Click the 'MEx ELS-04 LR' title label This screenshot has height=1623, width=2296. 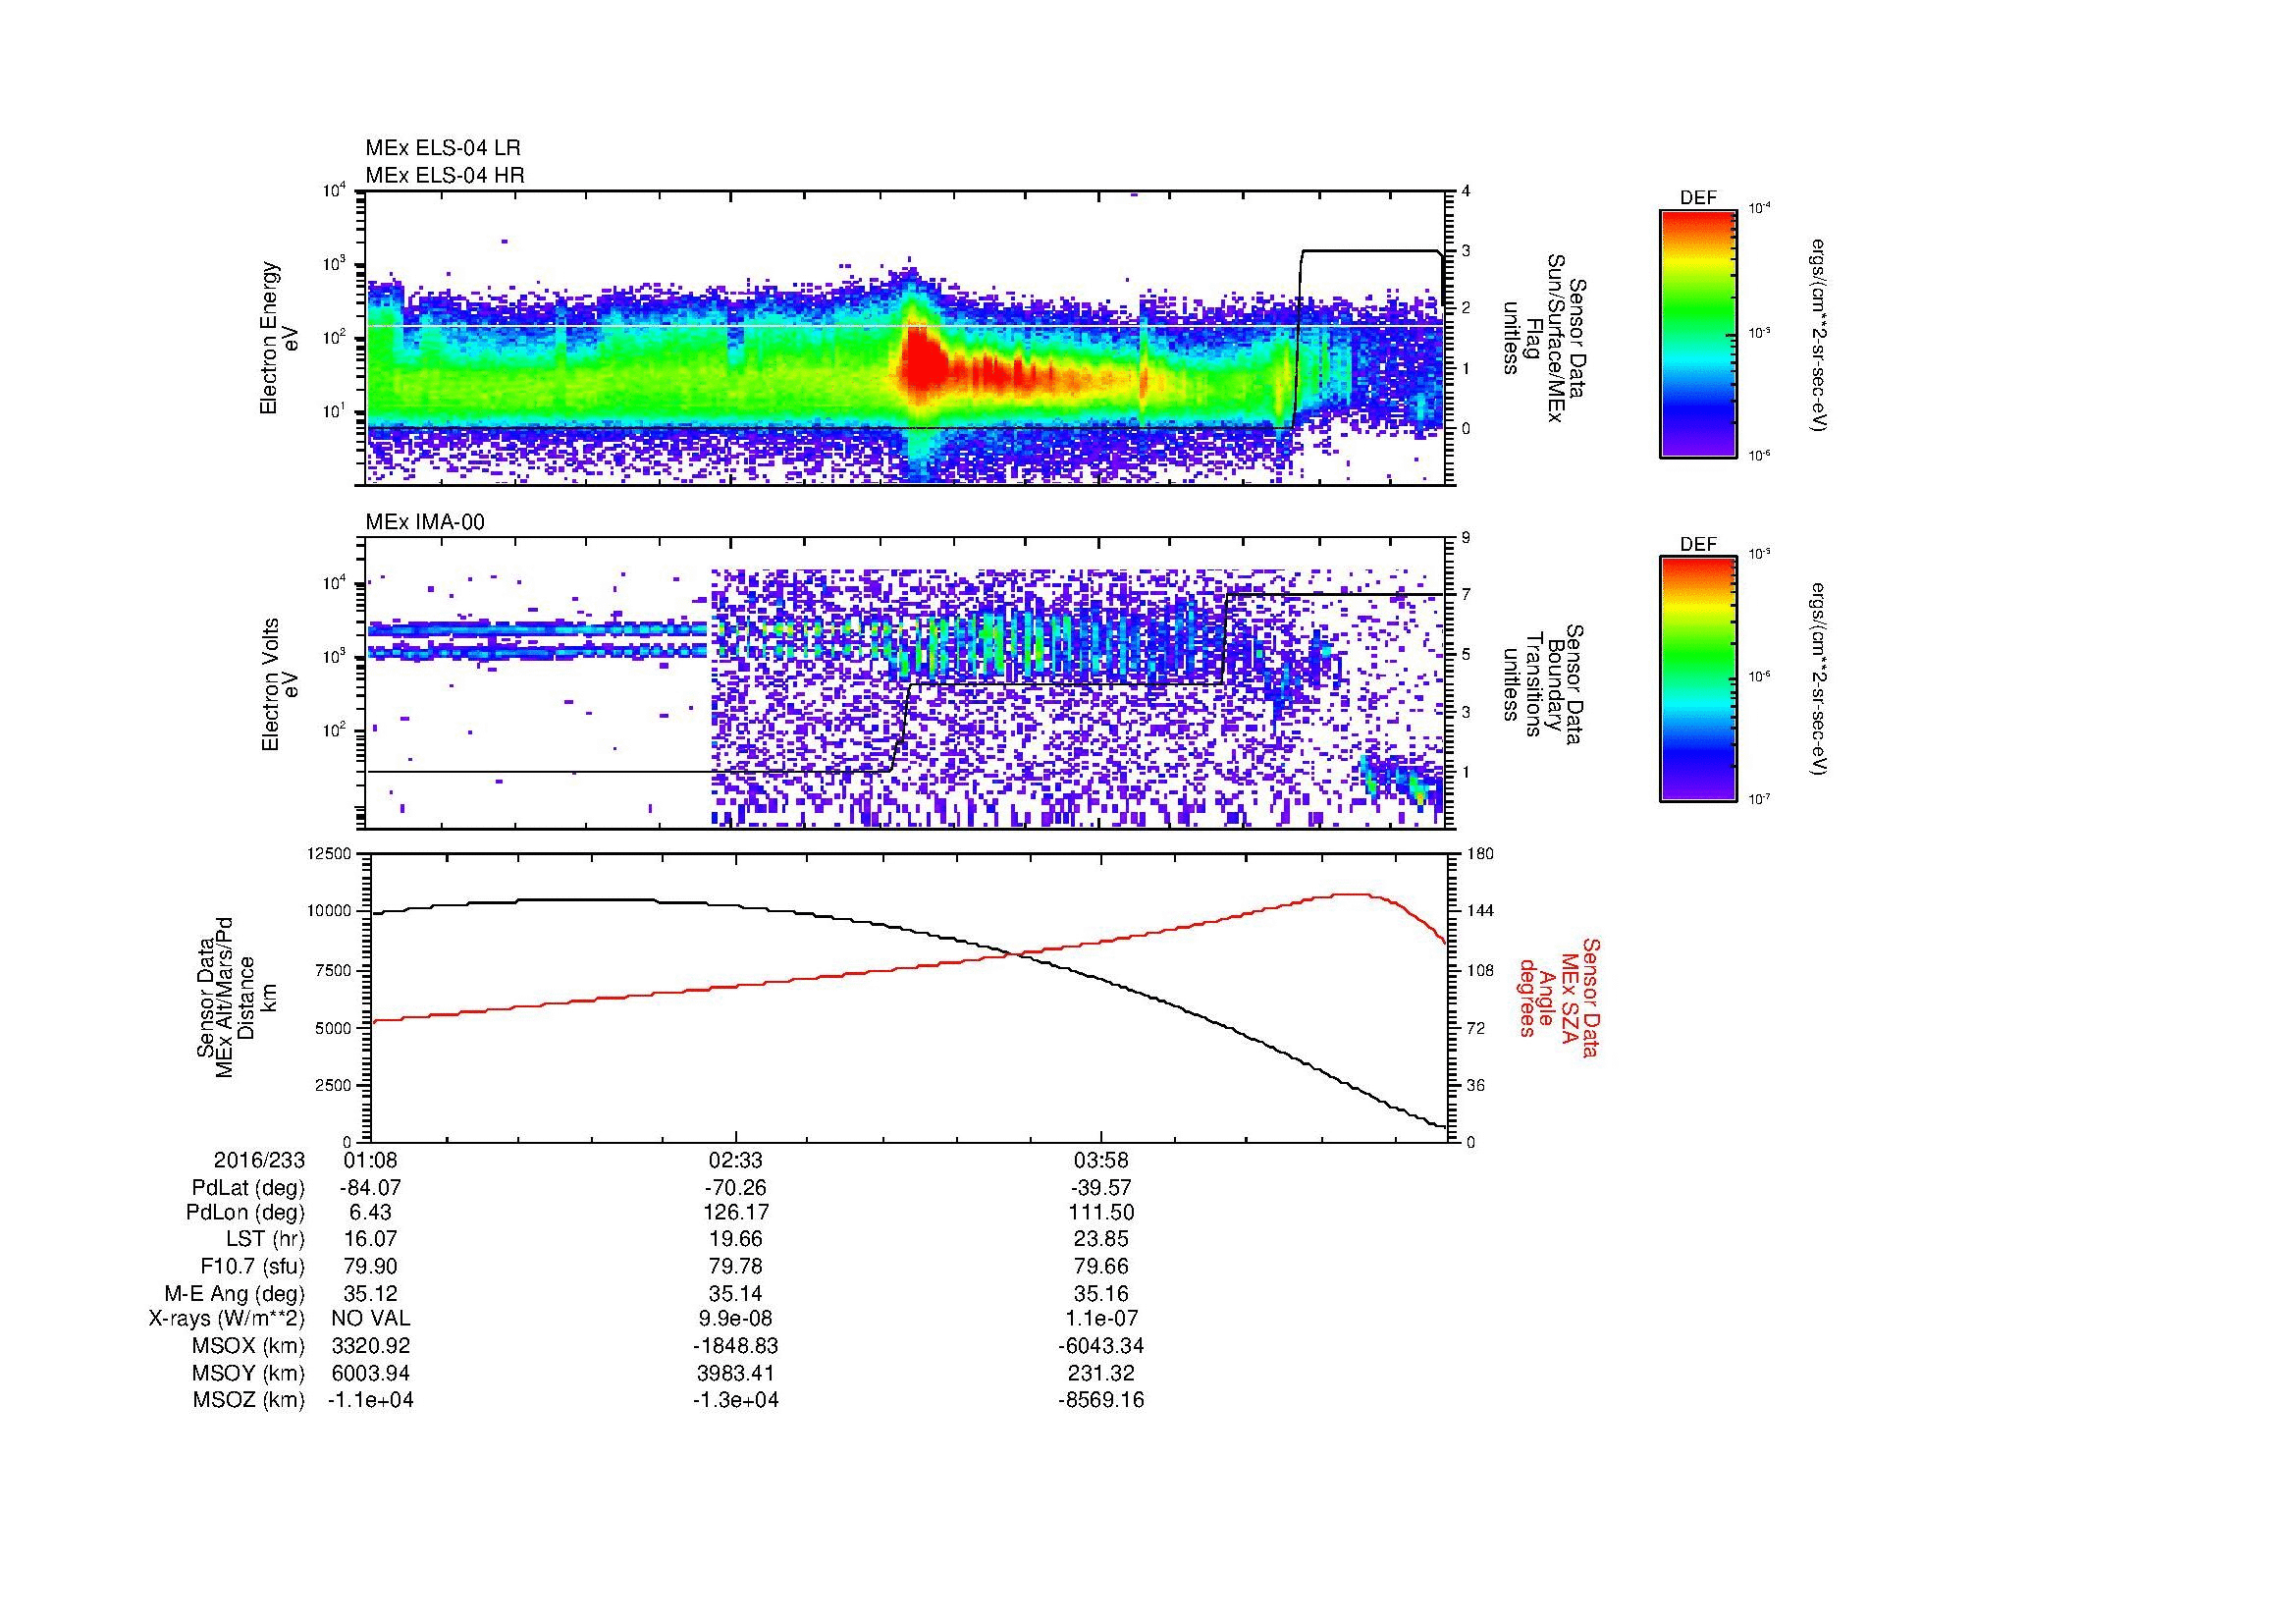443,148
